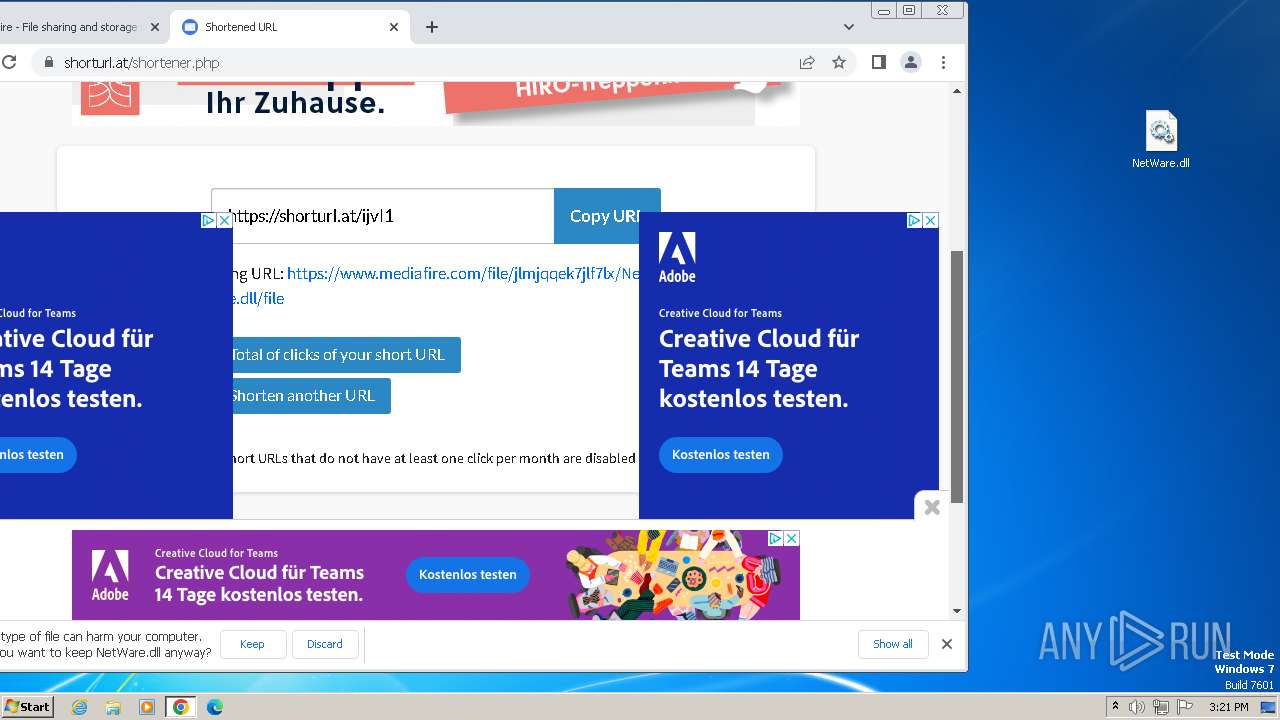Open the Windows Start menu
Image resolution: width=1280 pixels, height=720 pixels.
click(27, 707)
